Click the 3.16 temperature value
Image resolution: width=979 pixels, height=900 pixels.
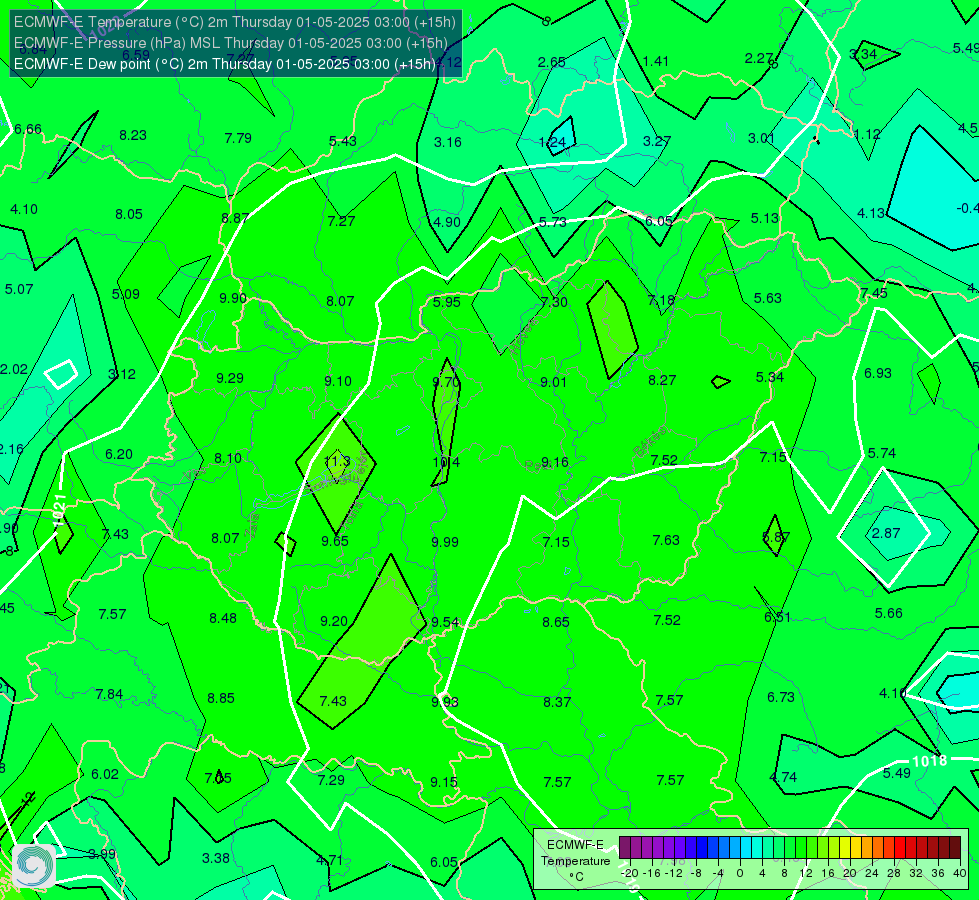(448, 142)
